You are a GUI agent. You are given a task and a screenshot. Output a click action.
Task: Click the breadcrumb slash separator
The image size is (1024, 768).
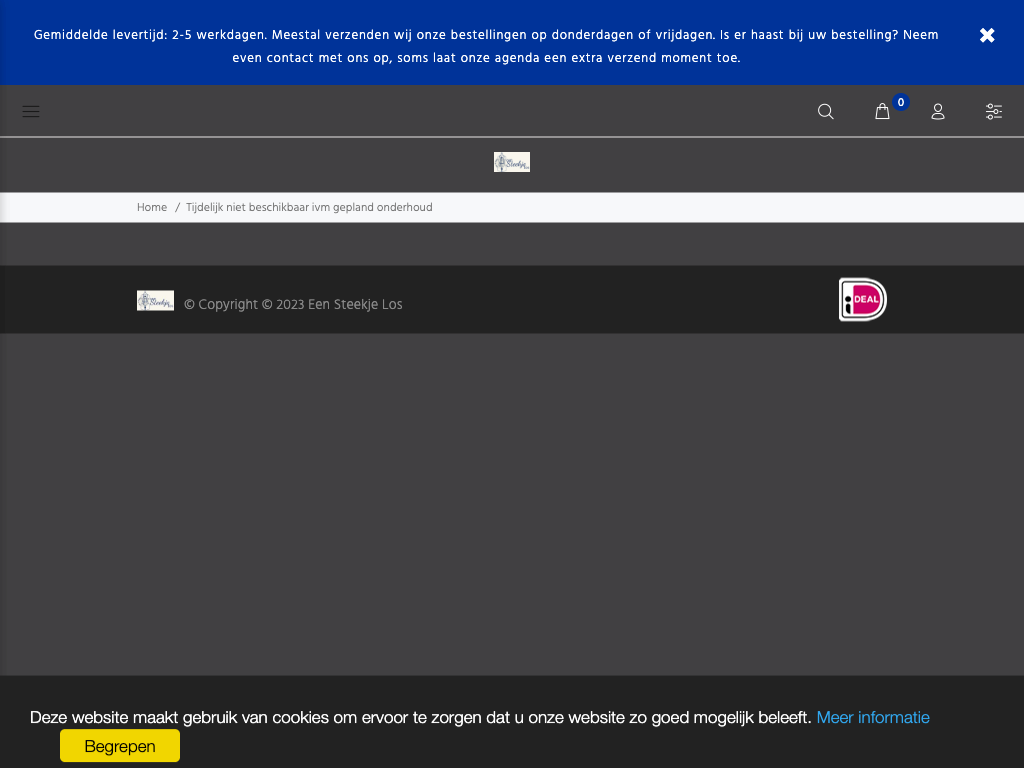pyautogui.click(x=177, y=208)
